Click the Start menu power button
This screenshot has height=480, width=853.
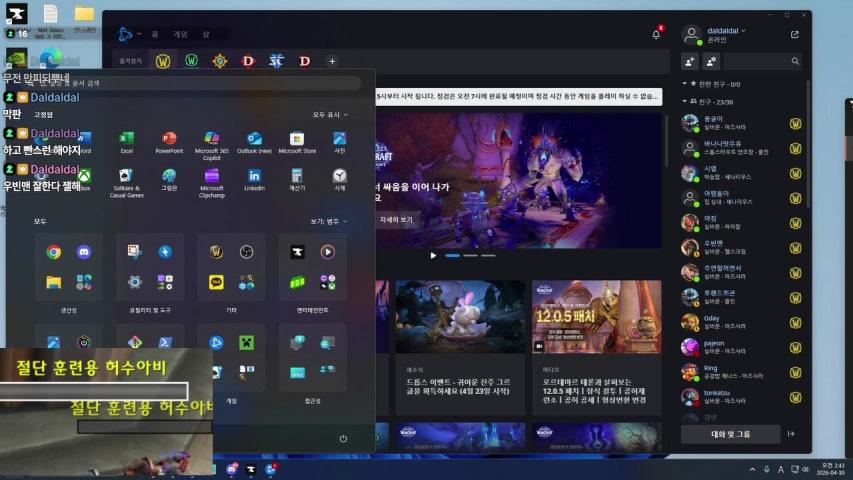tap(343, 438)
